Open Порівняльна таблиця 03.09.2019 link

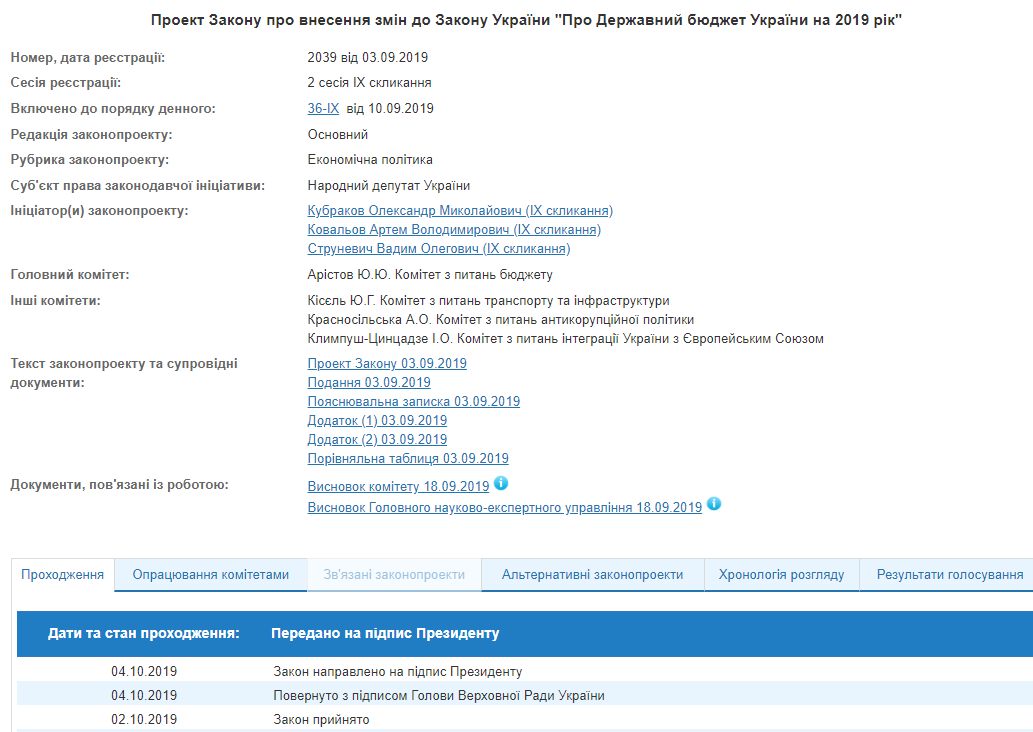pyautogui.click(x=408, y=459)
